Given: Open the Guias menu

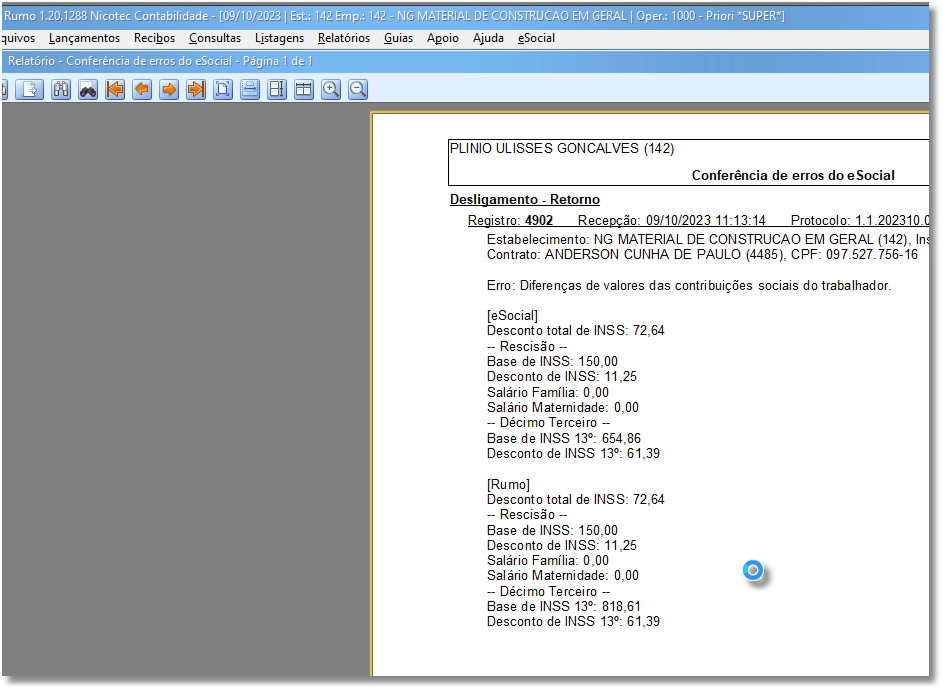Looking at the screenshot, I should click(398, 38).
